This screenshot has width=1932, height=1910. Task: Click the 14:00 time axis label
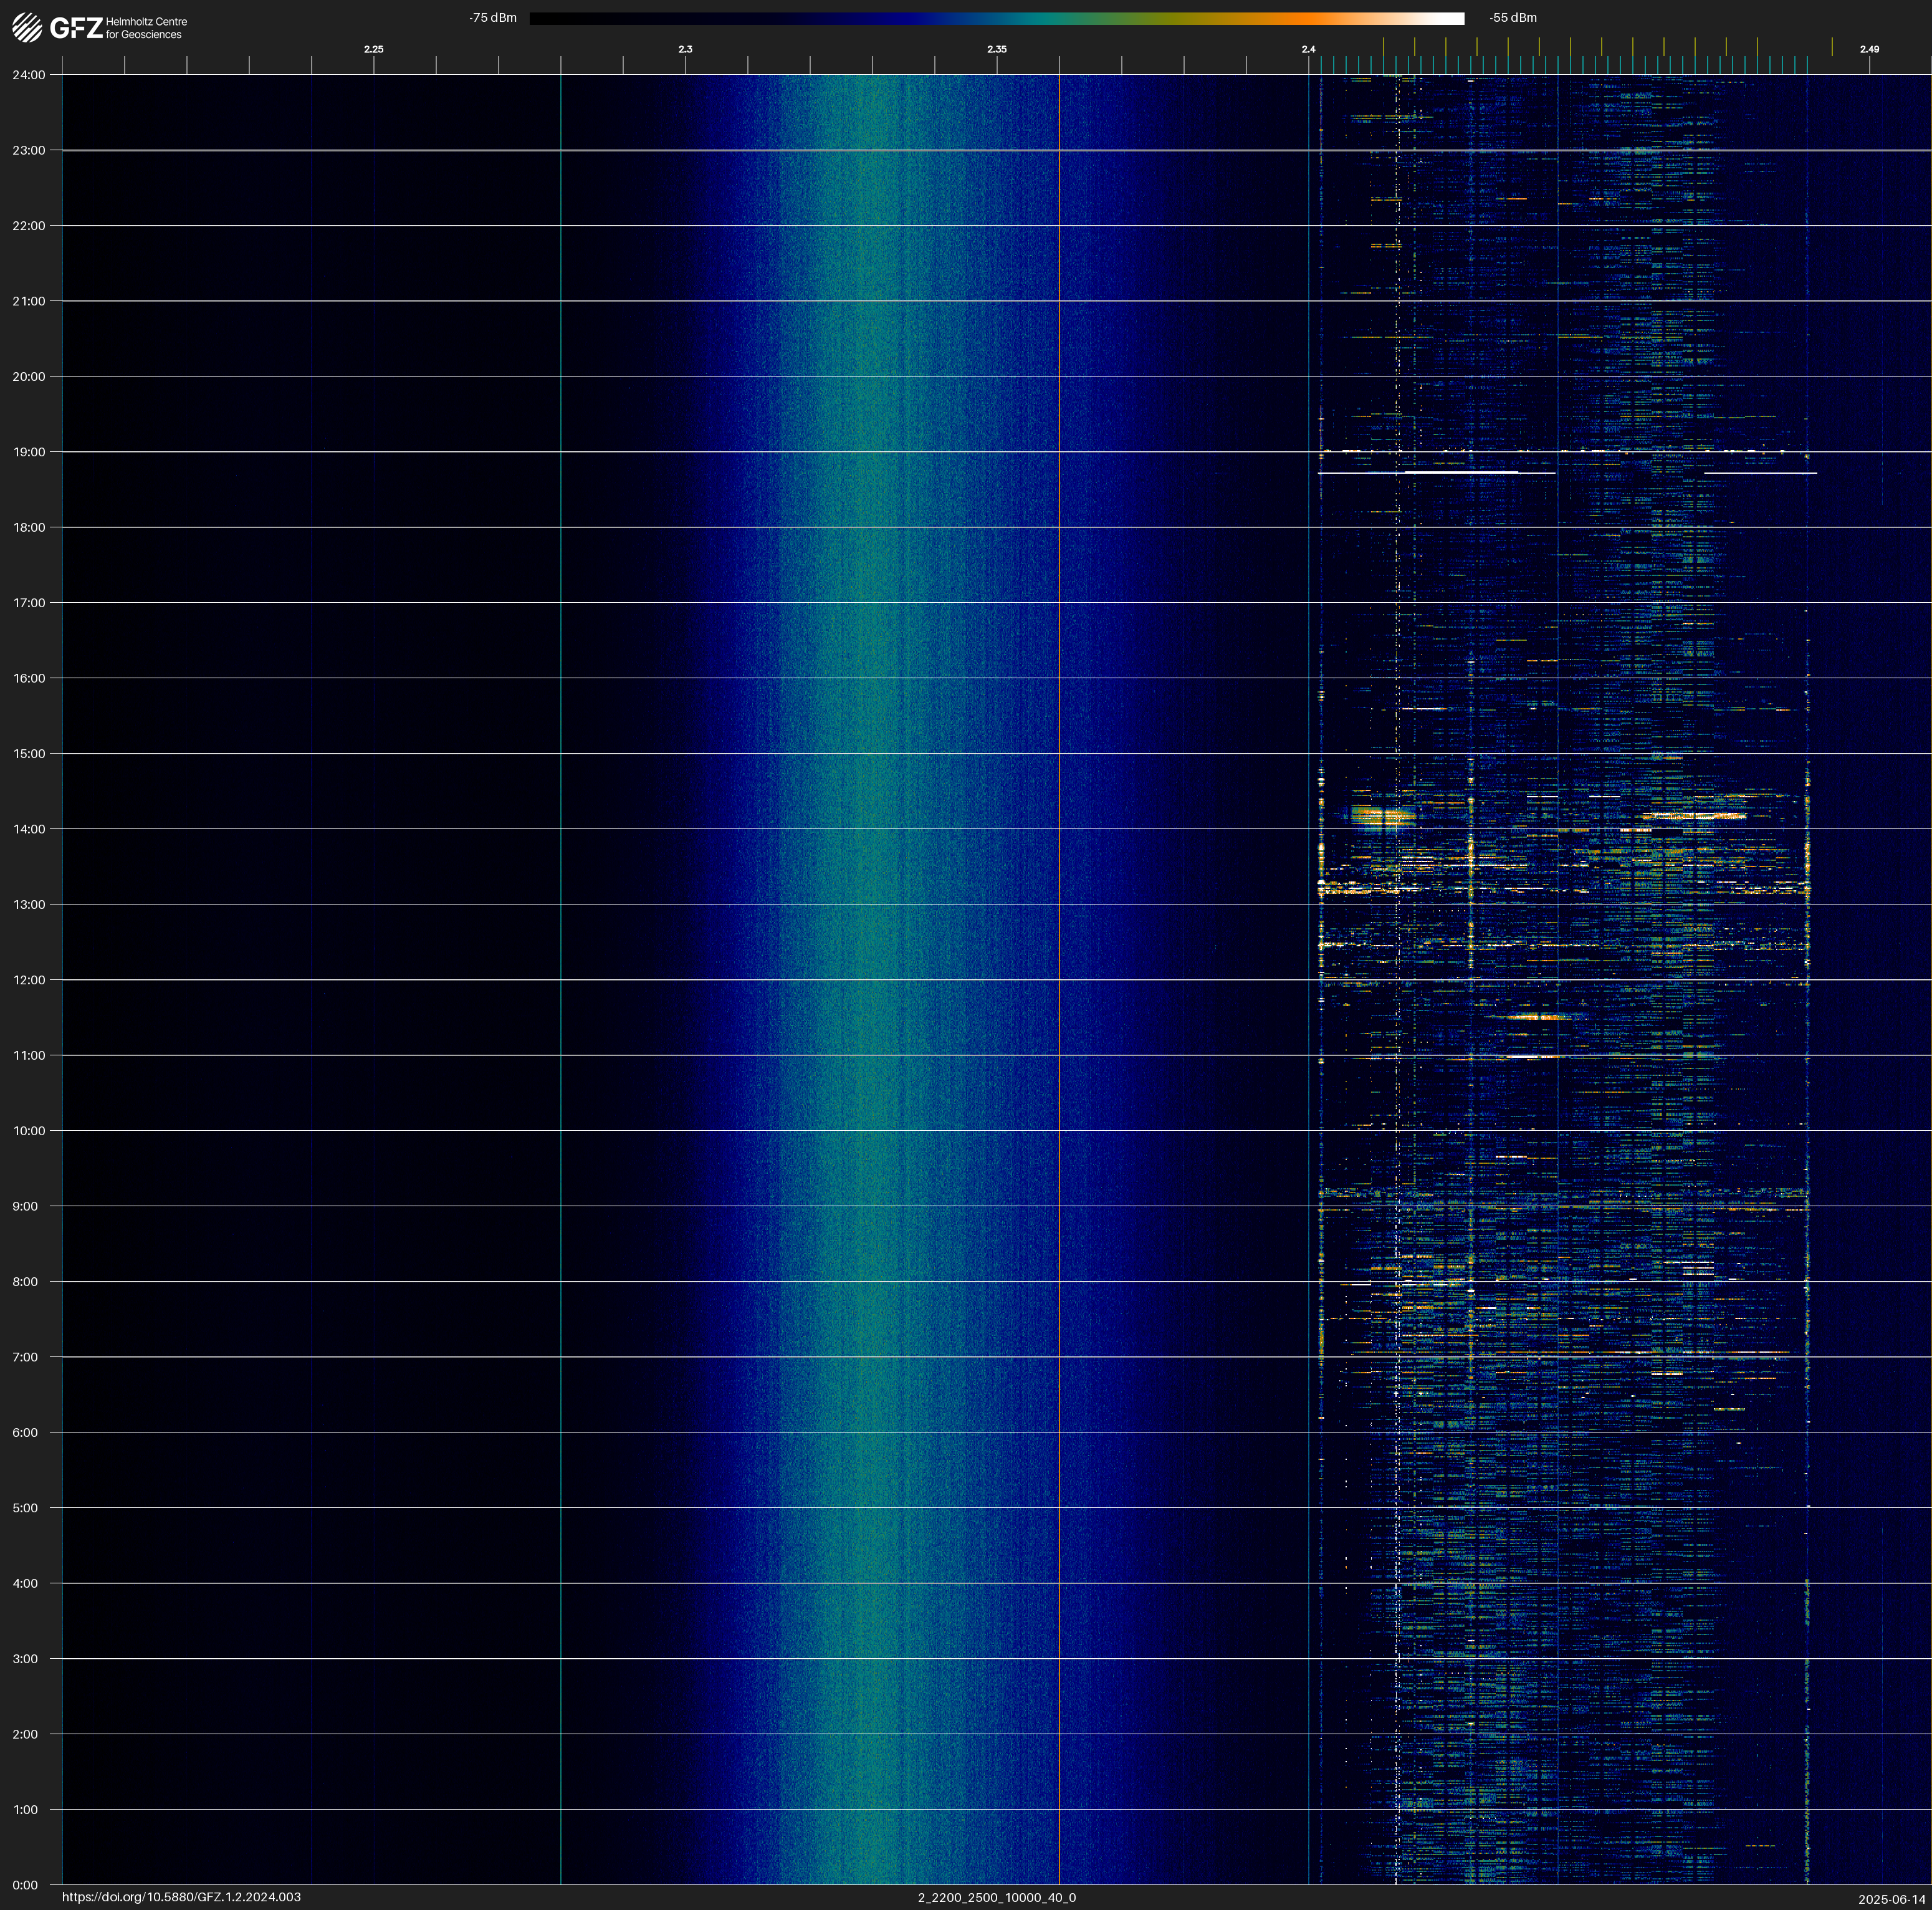coord(29,829)
